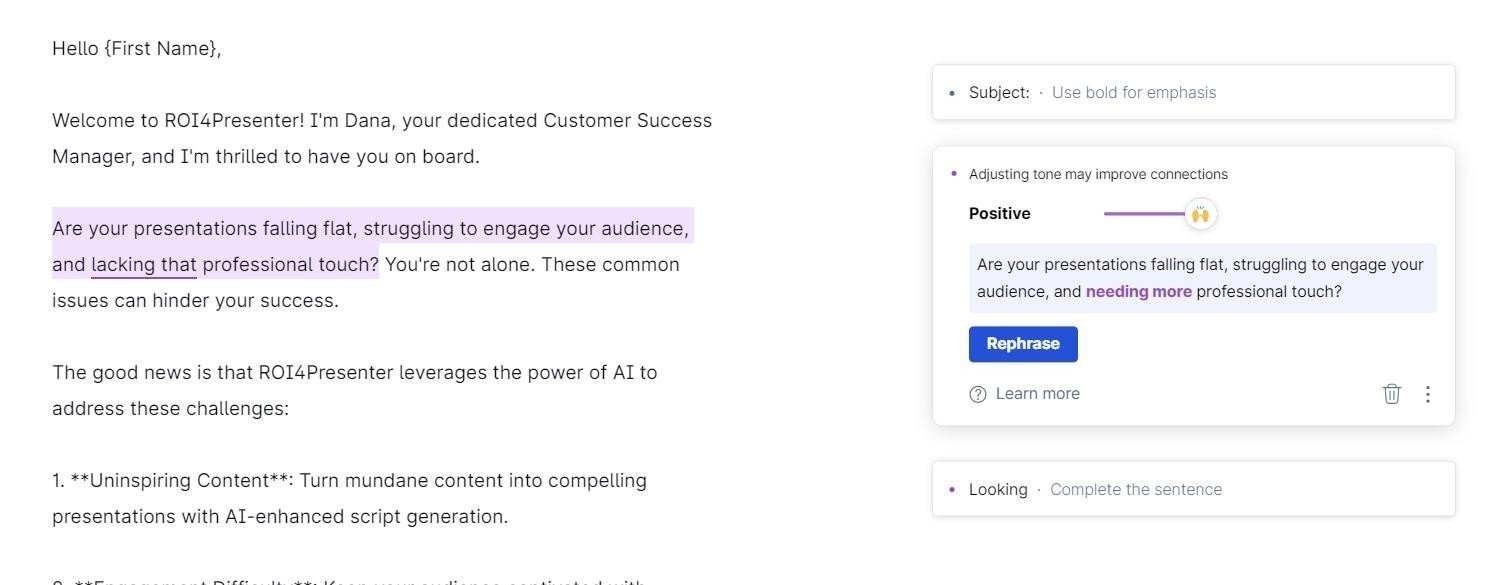Click the question mark icon beside Learn more
Viewport: 1487px width, 585px height.
click(x=978, y=393)
